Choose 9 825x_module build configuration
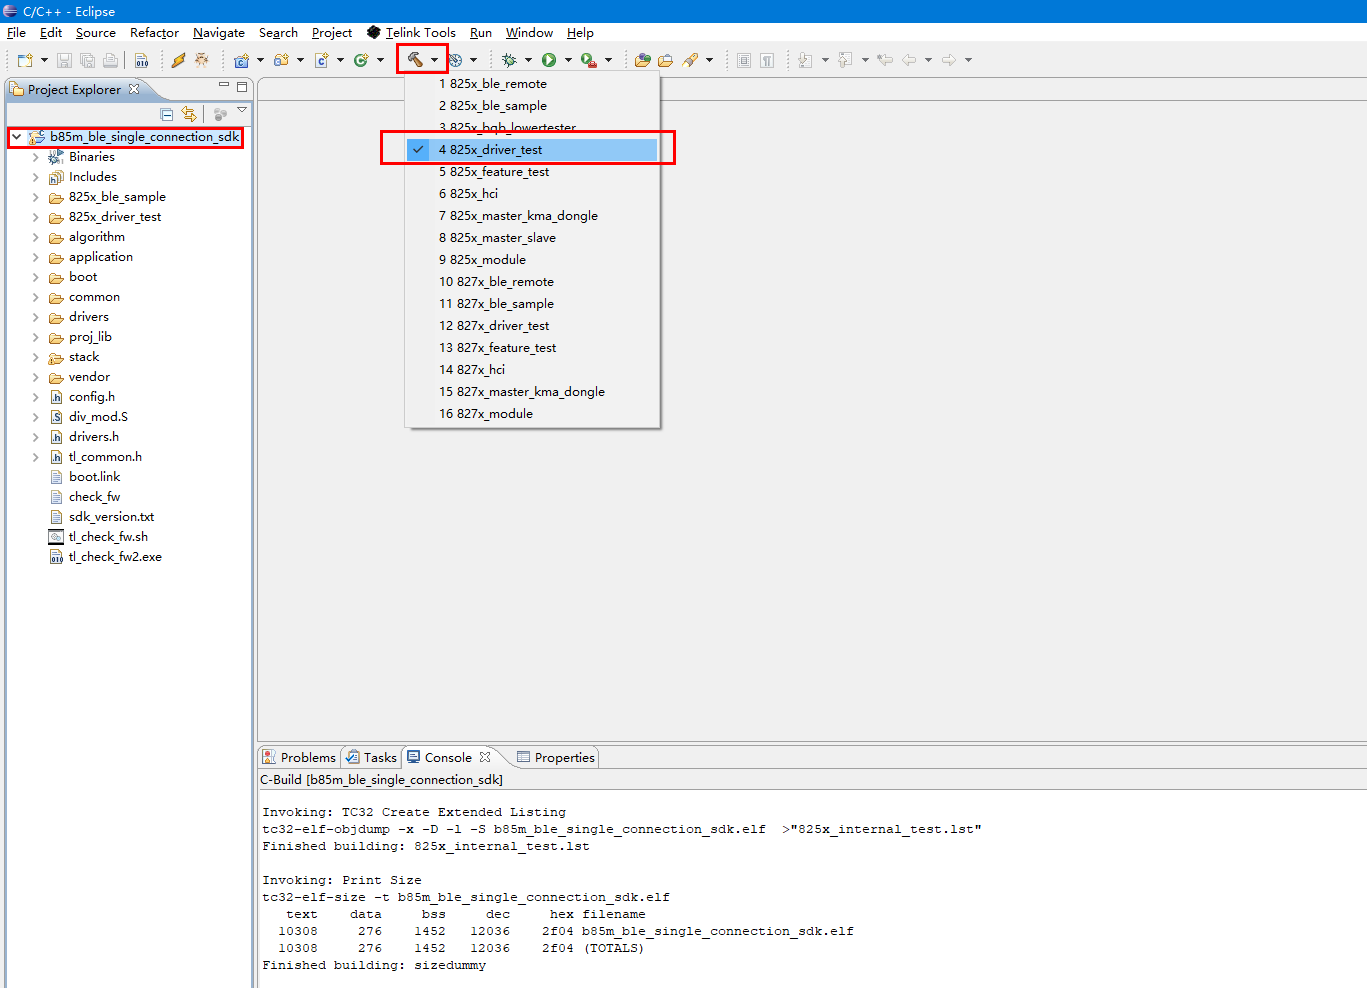1367x988 pixels. (532, 260)
